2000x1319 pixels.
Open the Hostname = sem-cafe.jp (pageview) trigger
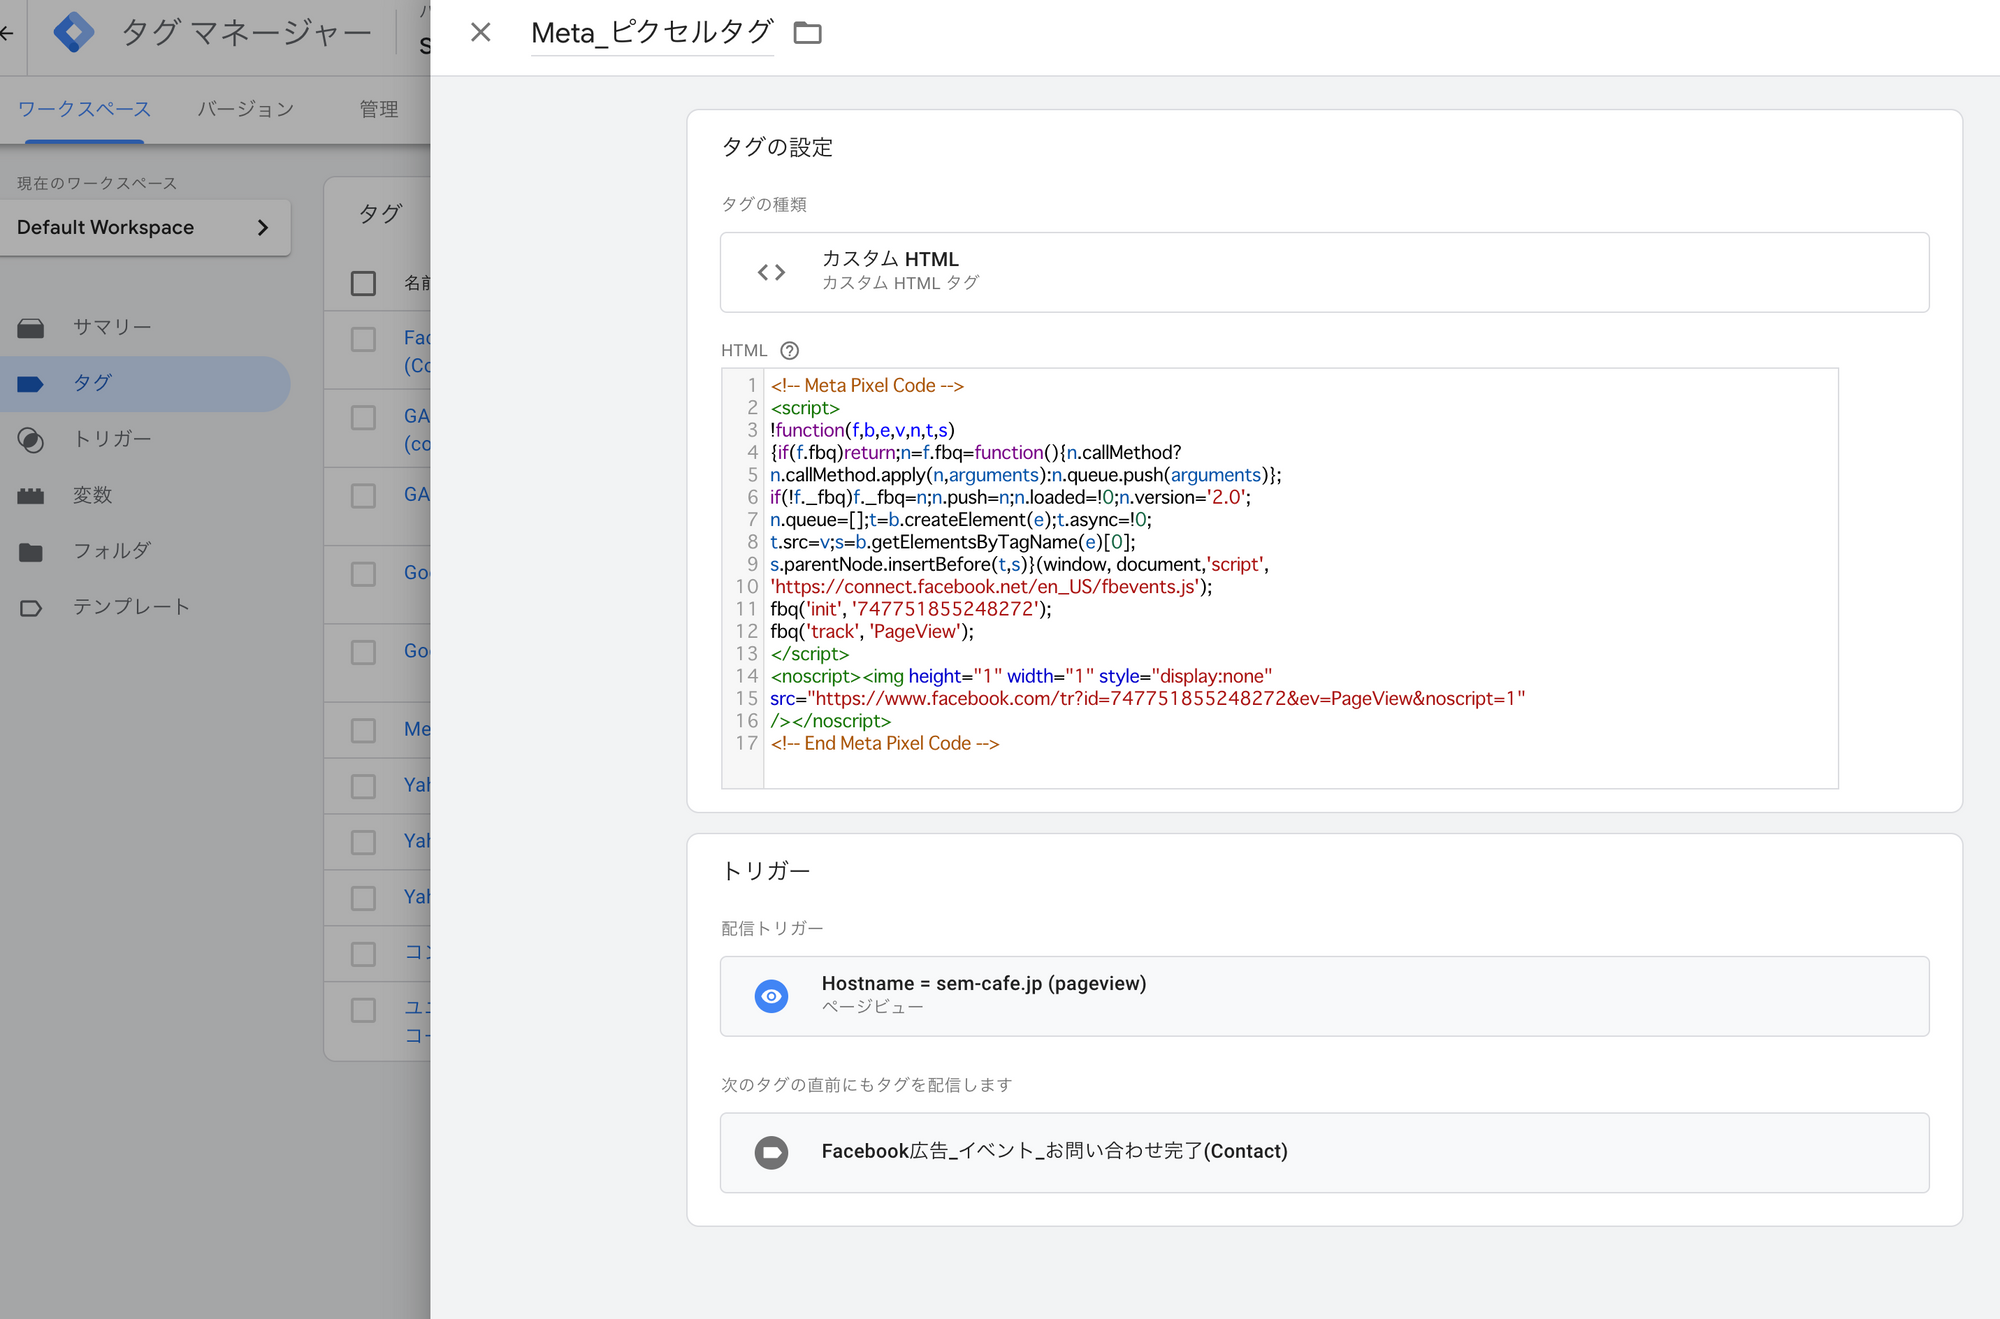point(1324,996)
